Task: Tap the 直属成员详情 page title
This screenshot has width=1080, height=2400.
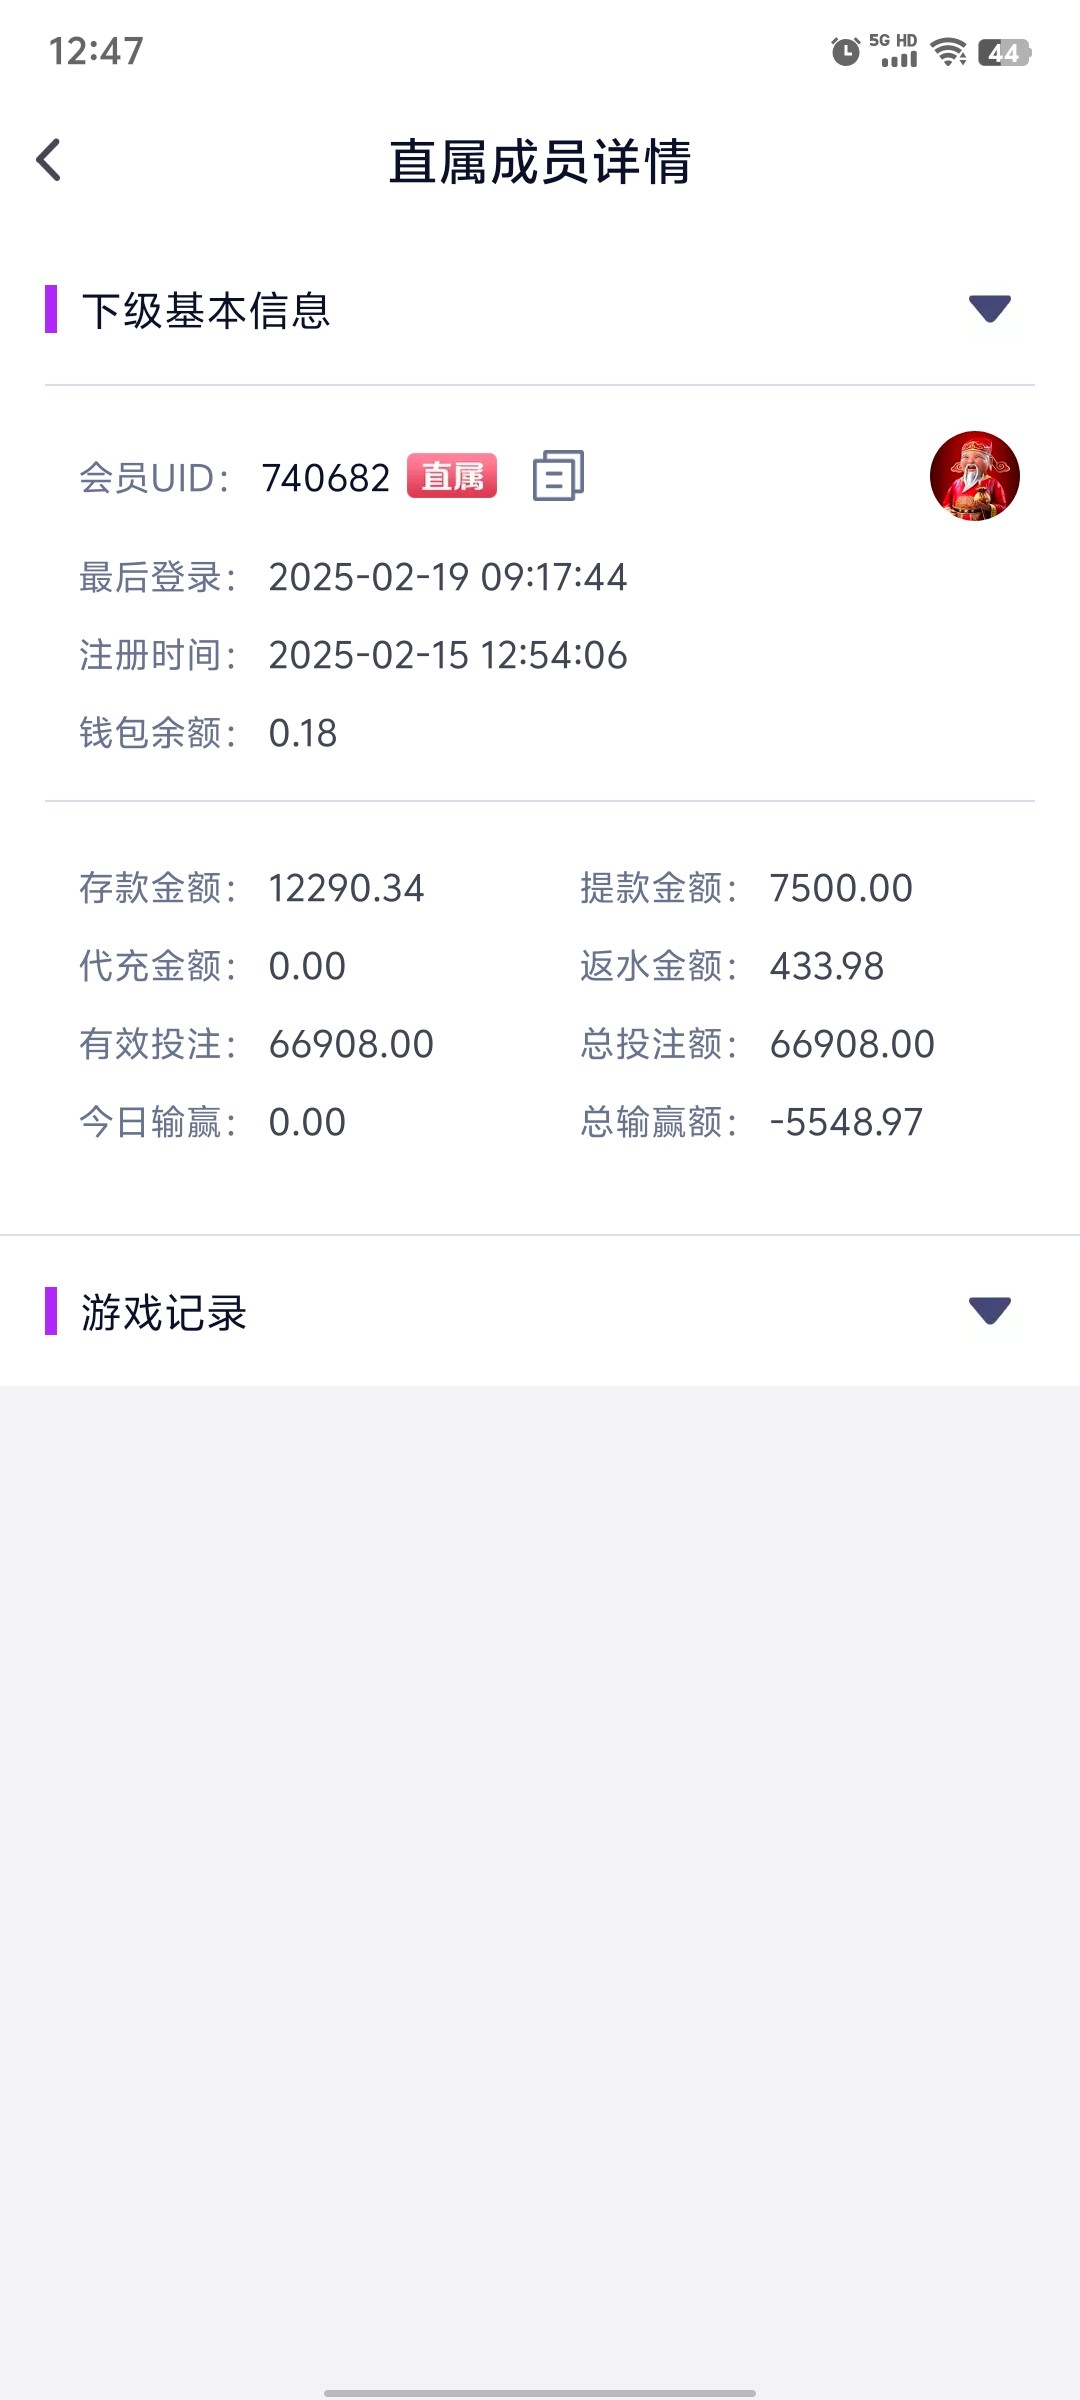Action: (x=540, y=162)
